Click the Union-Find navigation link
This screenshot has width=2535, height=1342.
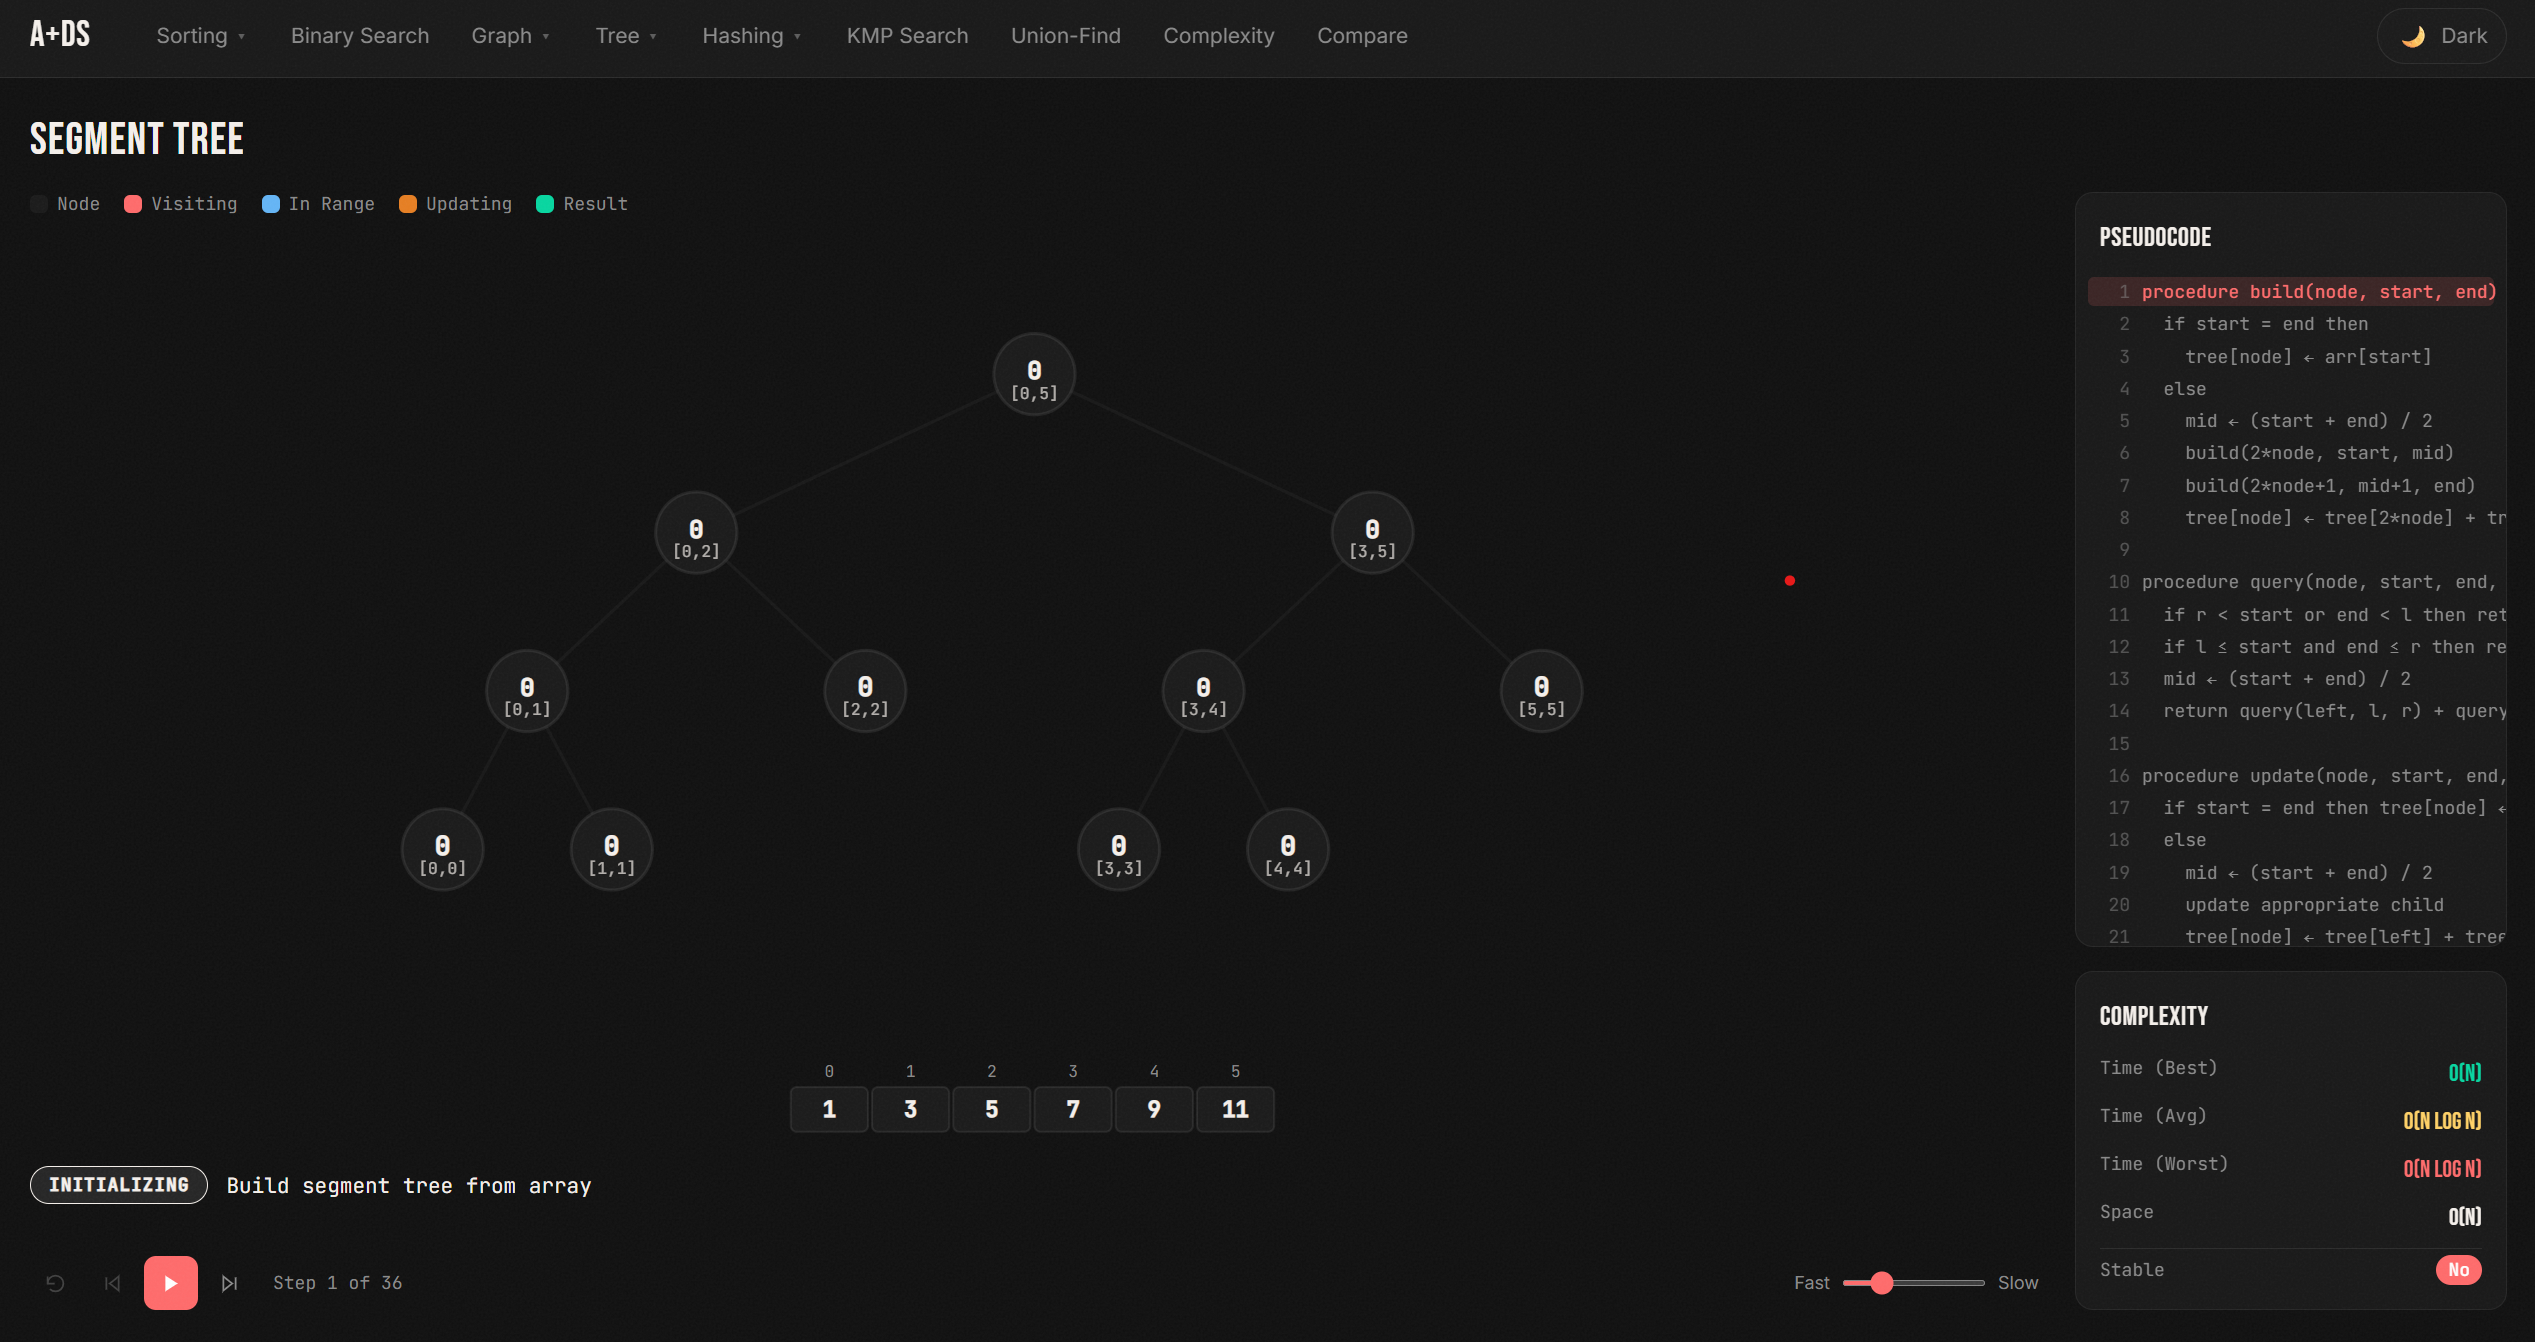click(x=1065, y=36)
